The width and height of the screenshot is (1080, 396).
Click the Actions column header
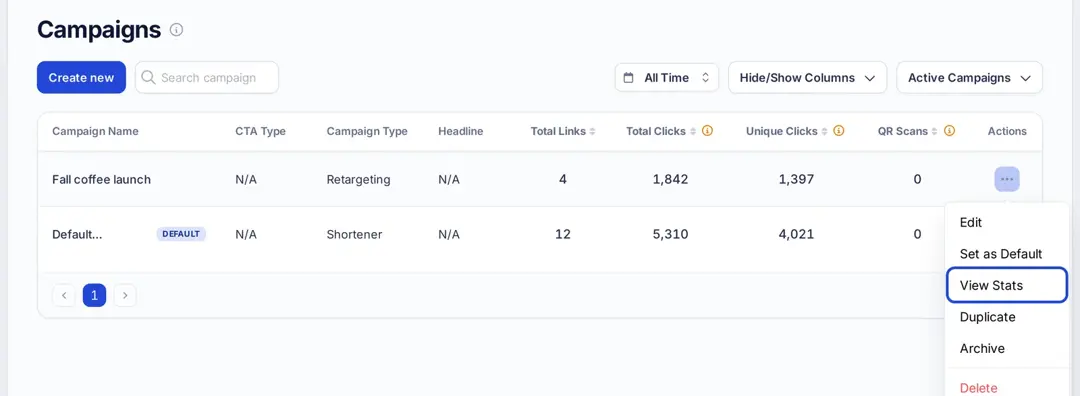[1007, 132]
